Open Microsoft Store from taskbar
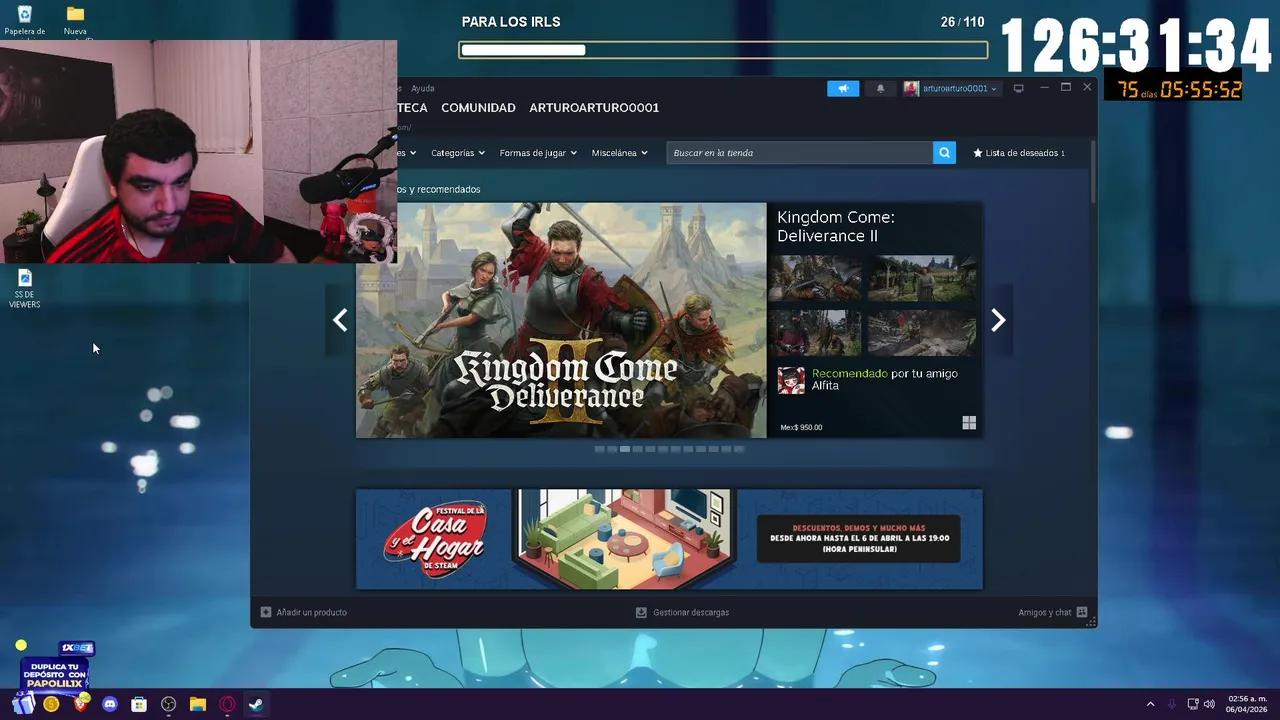The image size is (1280, 720). coord(139,704)
